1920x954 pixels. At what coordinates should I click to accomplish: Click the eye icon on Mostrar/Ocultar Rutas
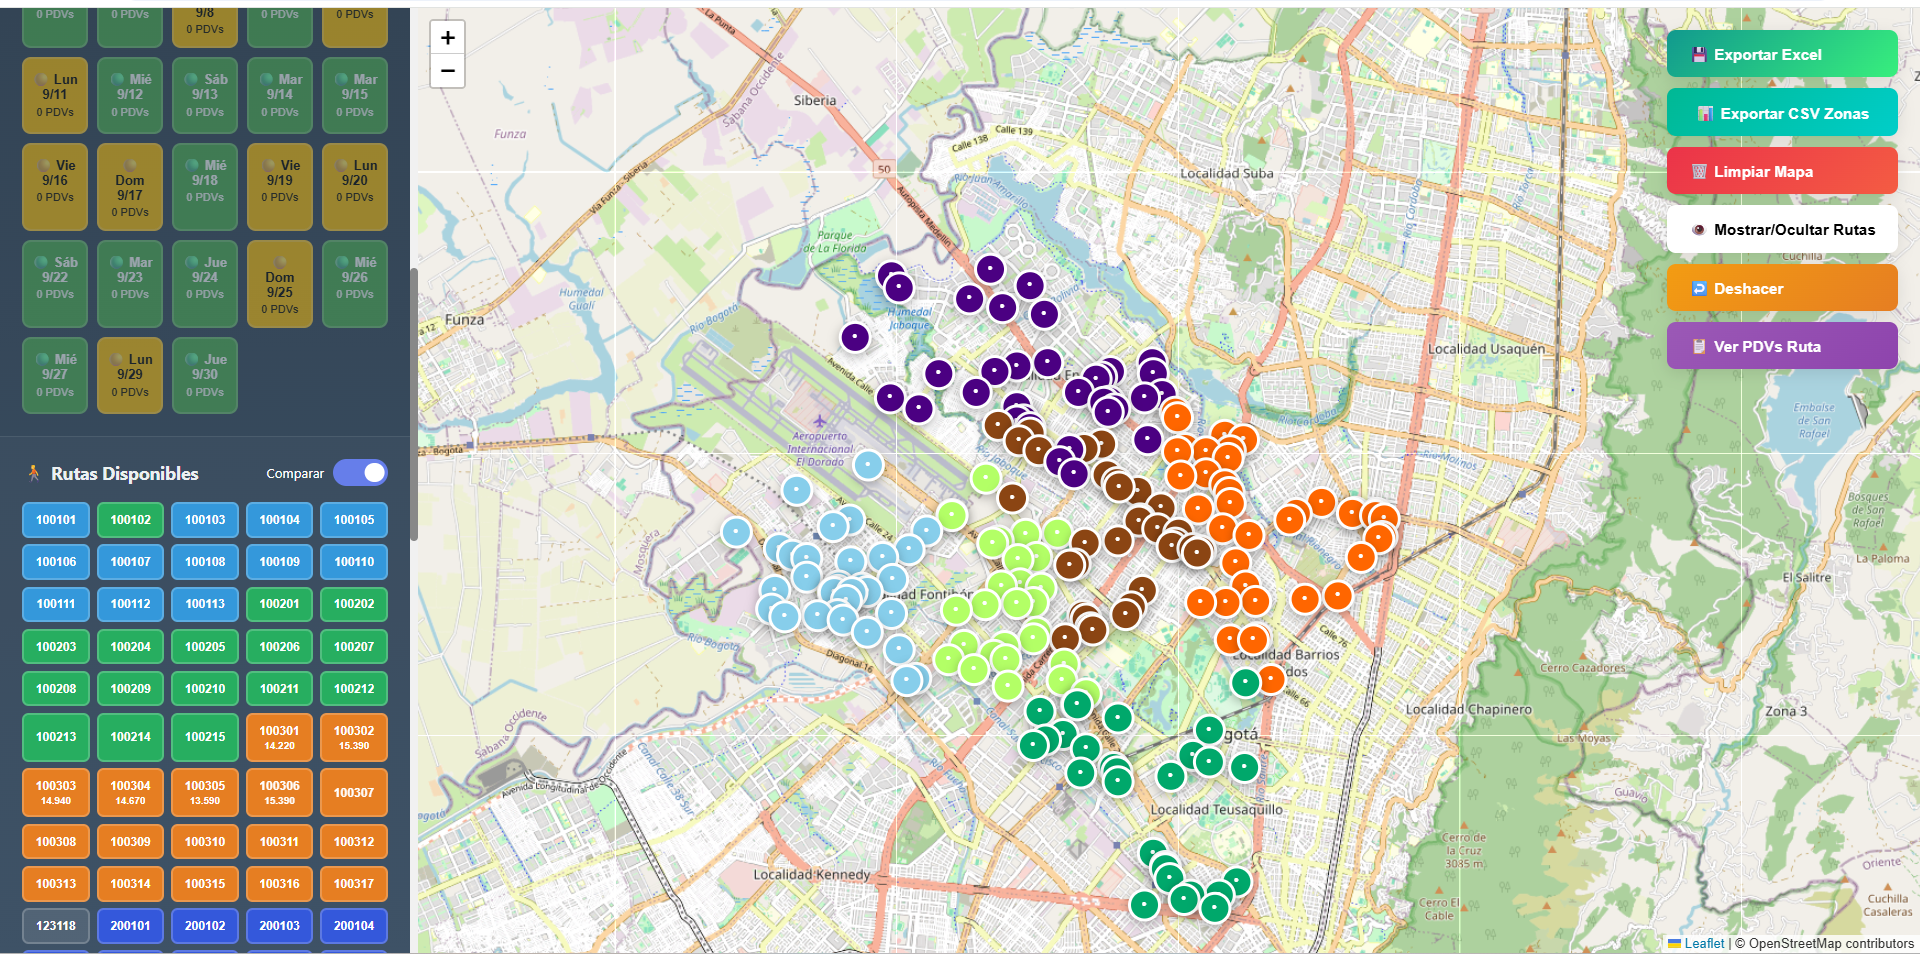tap(1699, 229)
